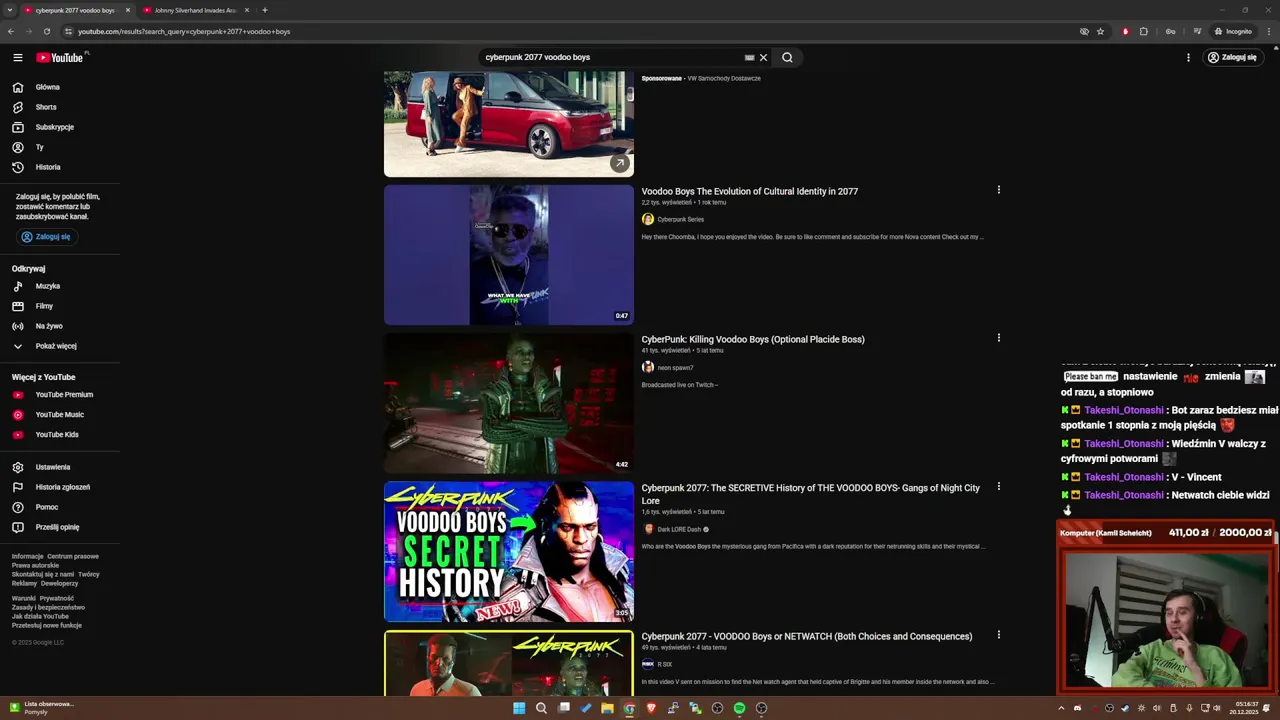Open Historia zgłoszeń in sidebar
1280x720 pixels.
point(60,487)
